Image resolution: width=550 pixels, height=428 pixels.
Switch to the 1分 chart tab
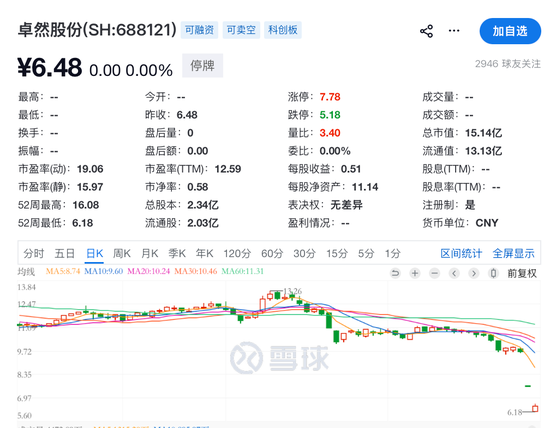[x=392, y=253]
